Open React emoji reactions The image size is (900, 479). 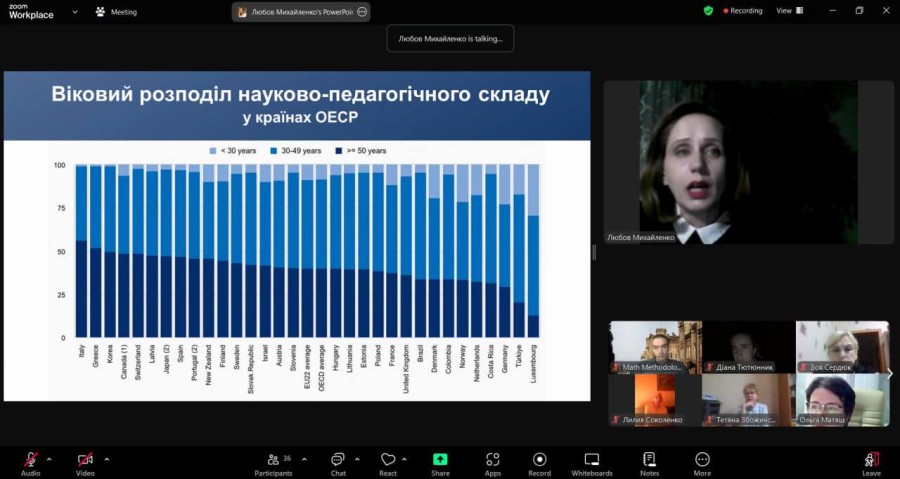click(388, 464)
